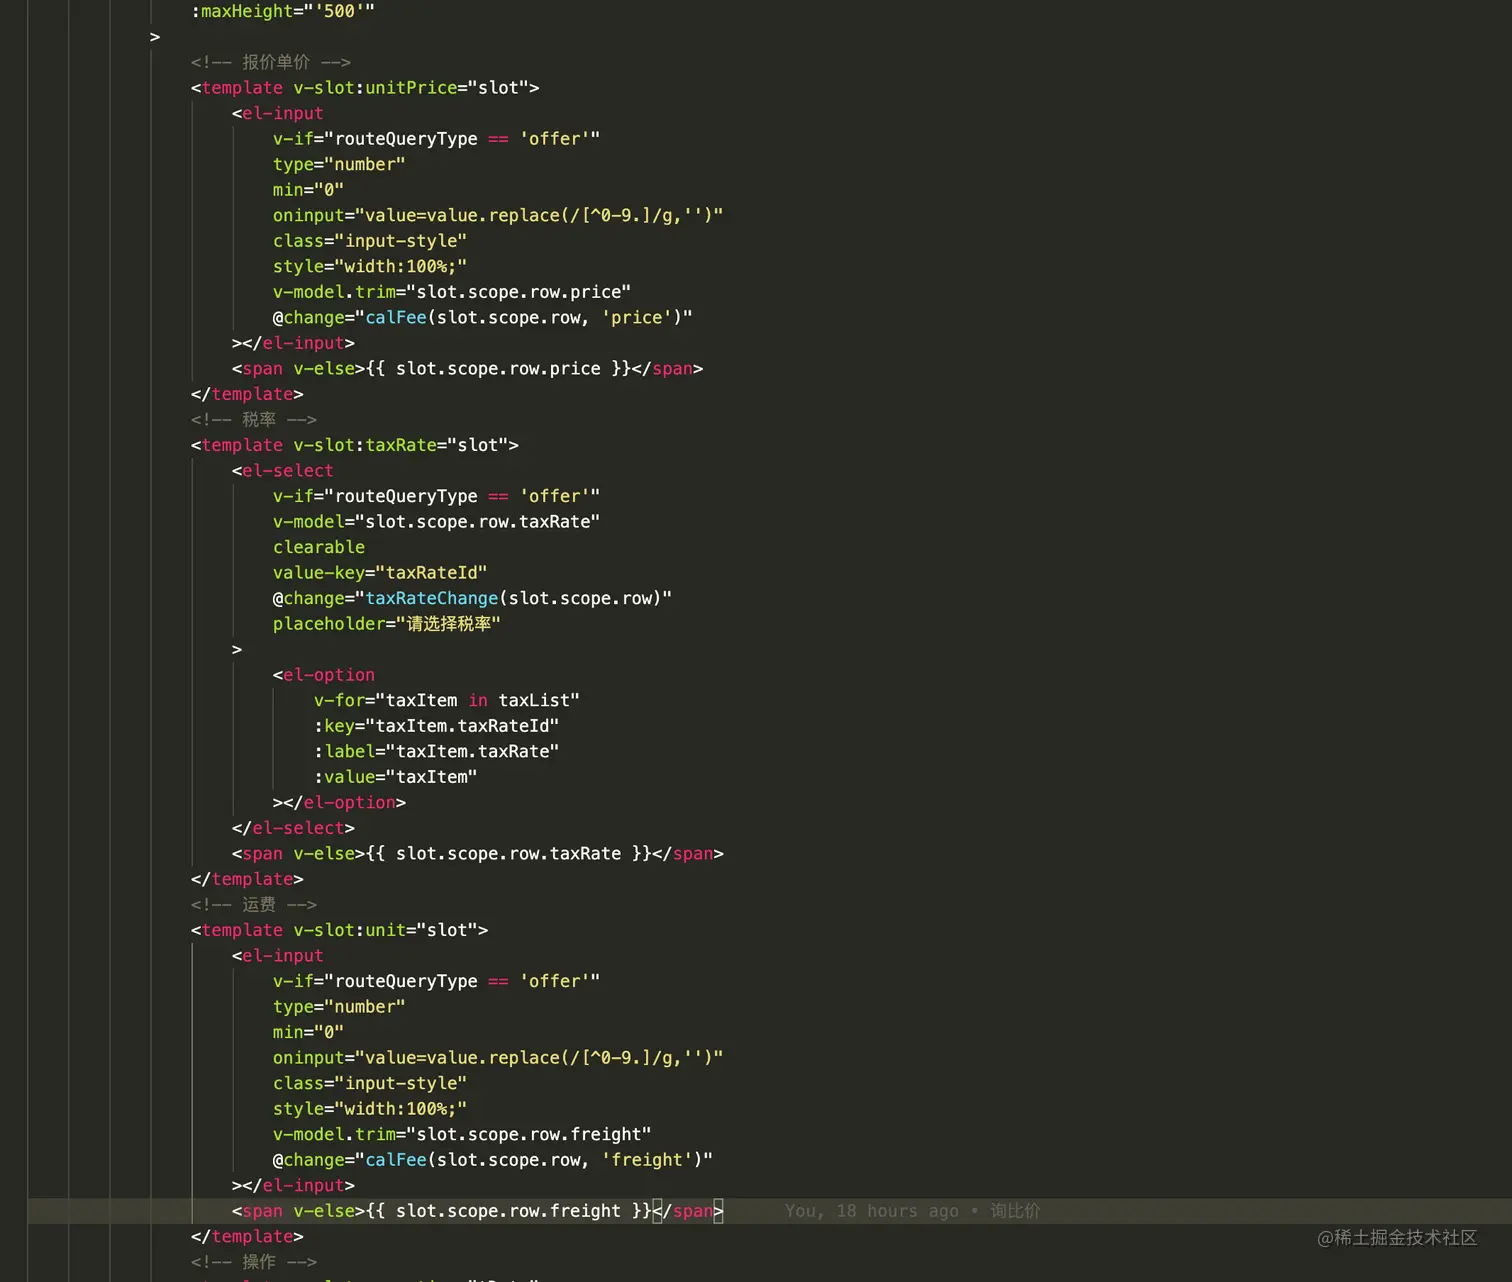Click the span showing slot.scope.row.taxRate
1512x1282 pixels.
(x=478, y=854)
